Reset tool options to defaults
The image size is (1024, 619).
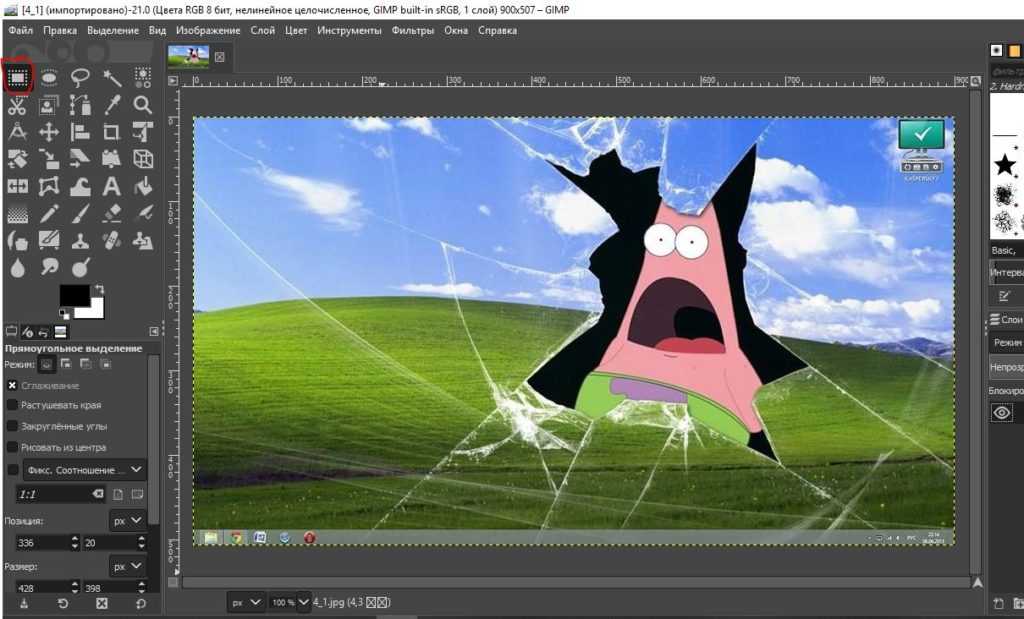(141, 604)
